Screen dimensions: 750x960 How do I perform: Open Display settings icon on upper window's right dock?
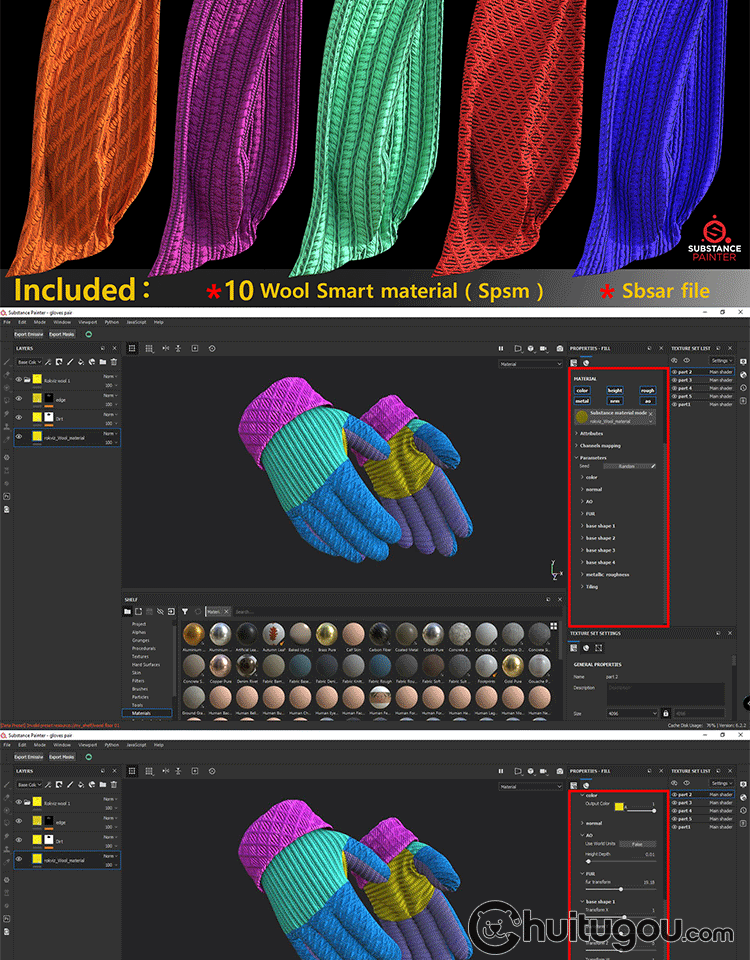coord(744,362)
